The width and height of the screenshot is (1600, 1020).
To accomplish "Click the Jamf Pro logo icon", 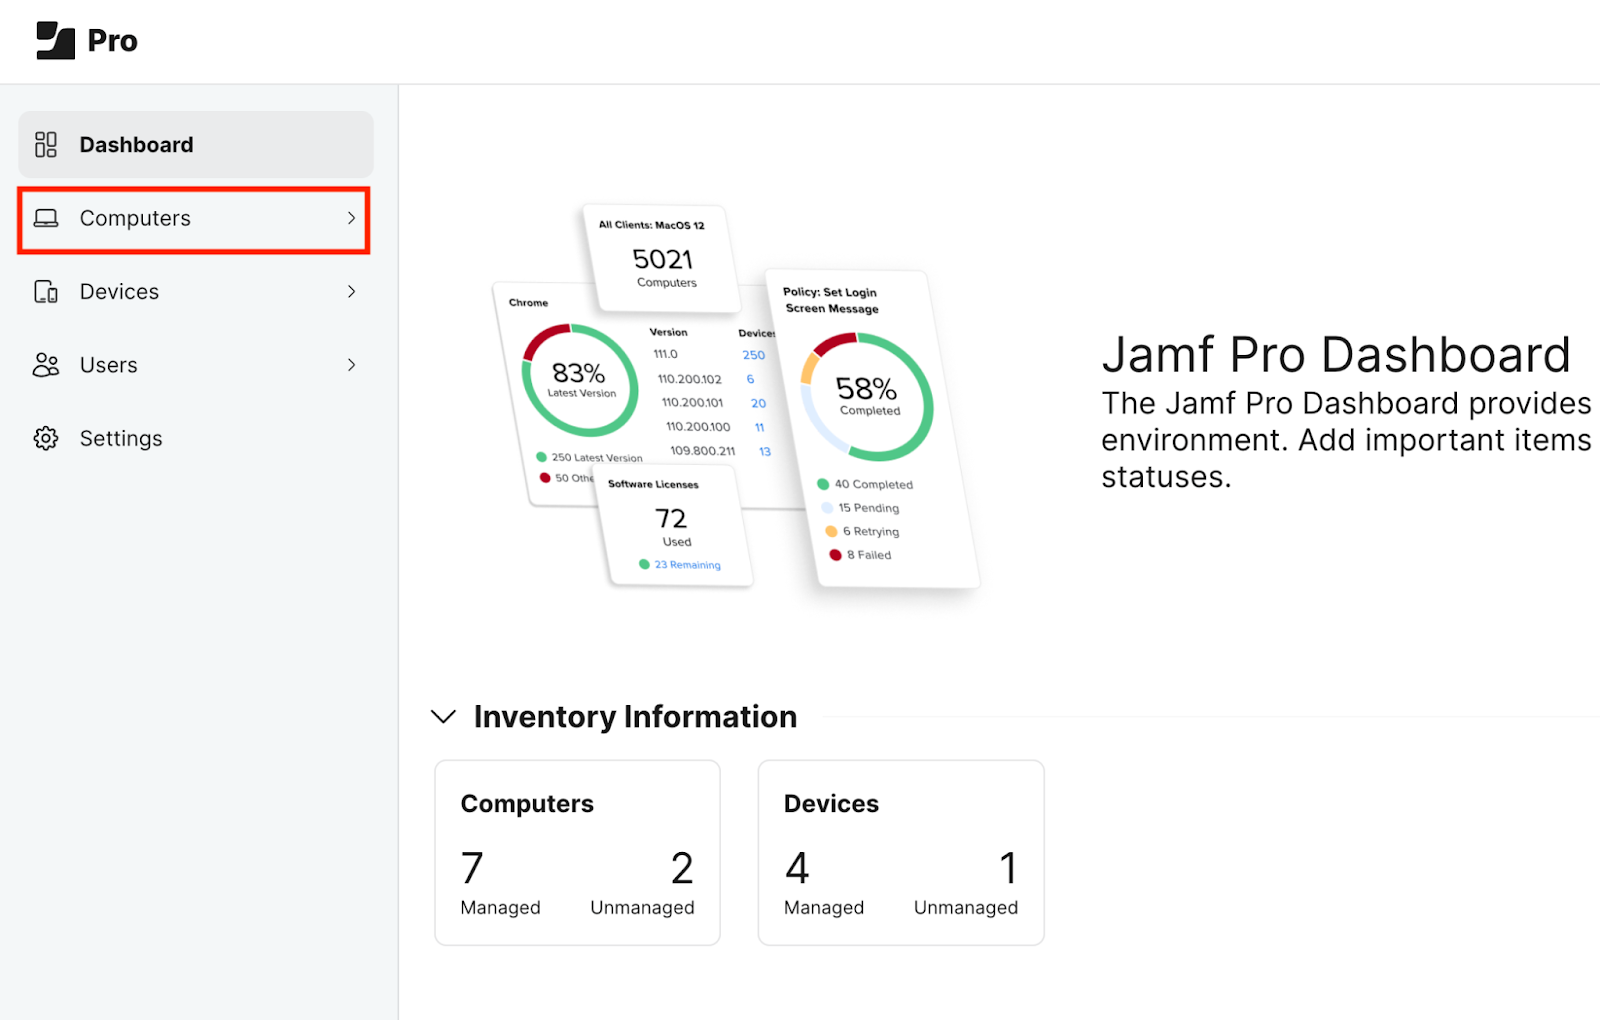I will point(55,41).
